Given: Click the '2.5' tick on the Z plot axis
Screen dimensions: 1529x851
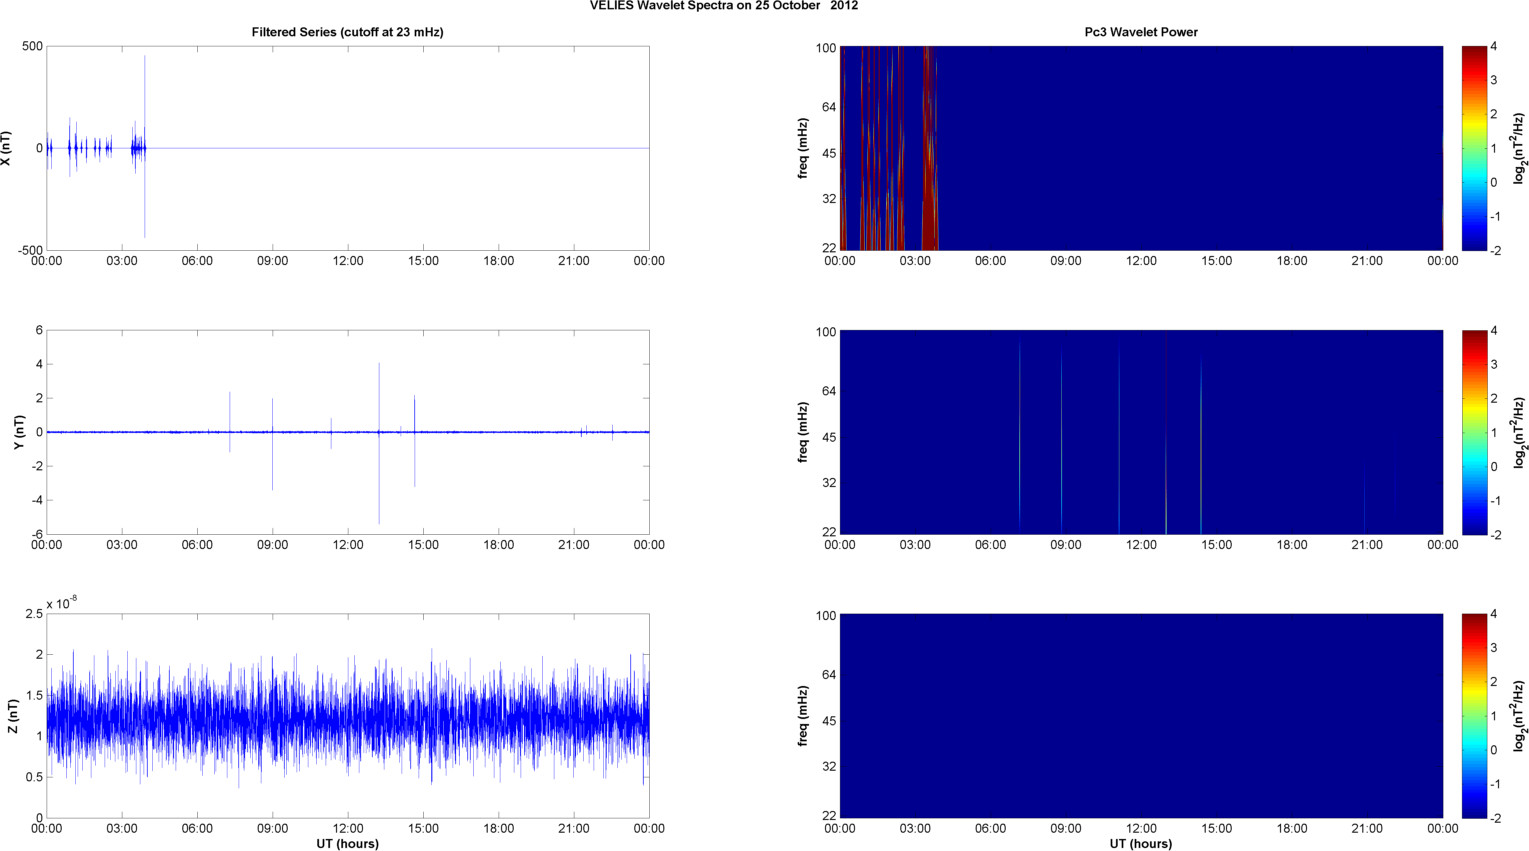Looking at the screenshot, I should (x=34, y=614).
